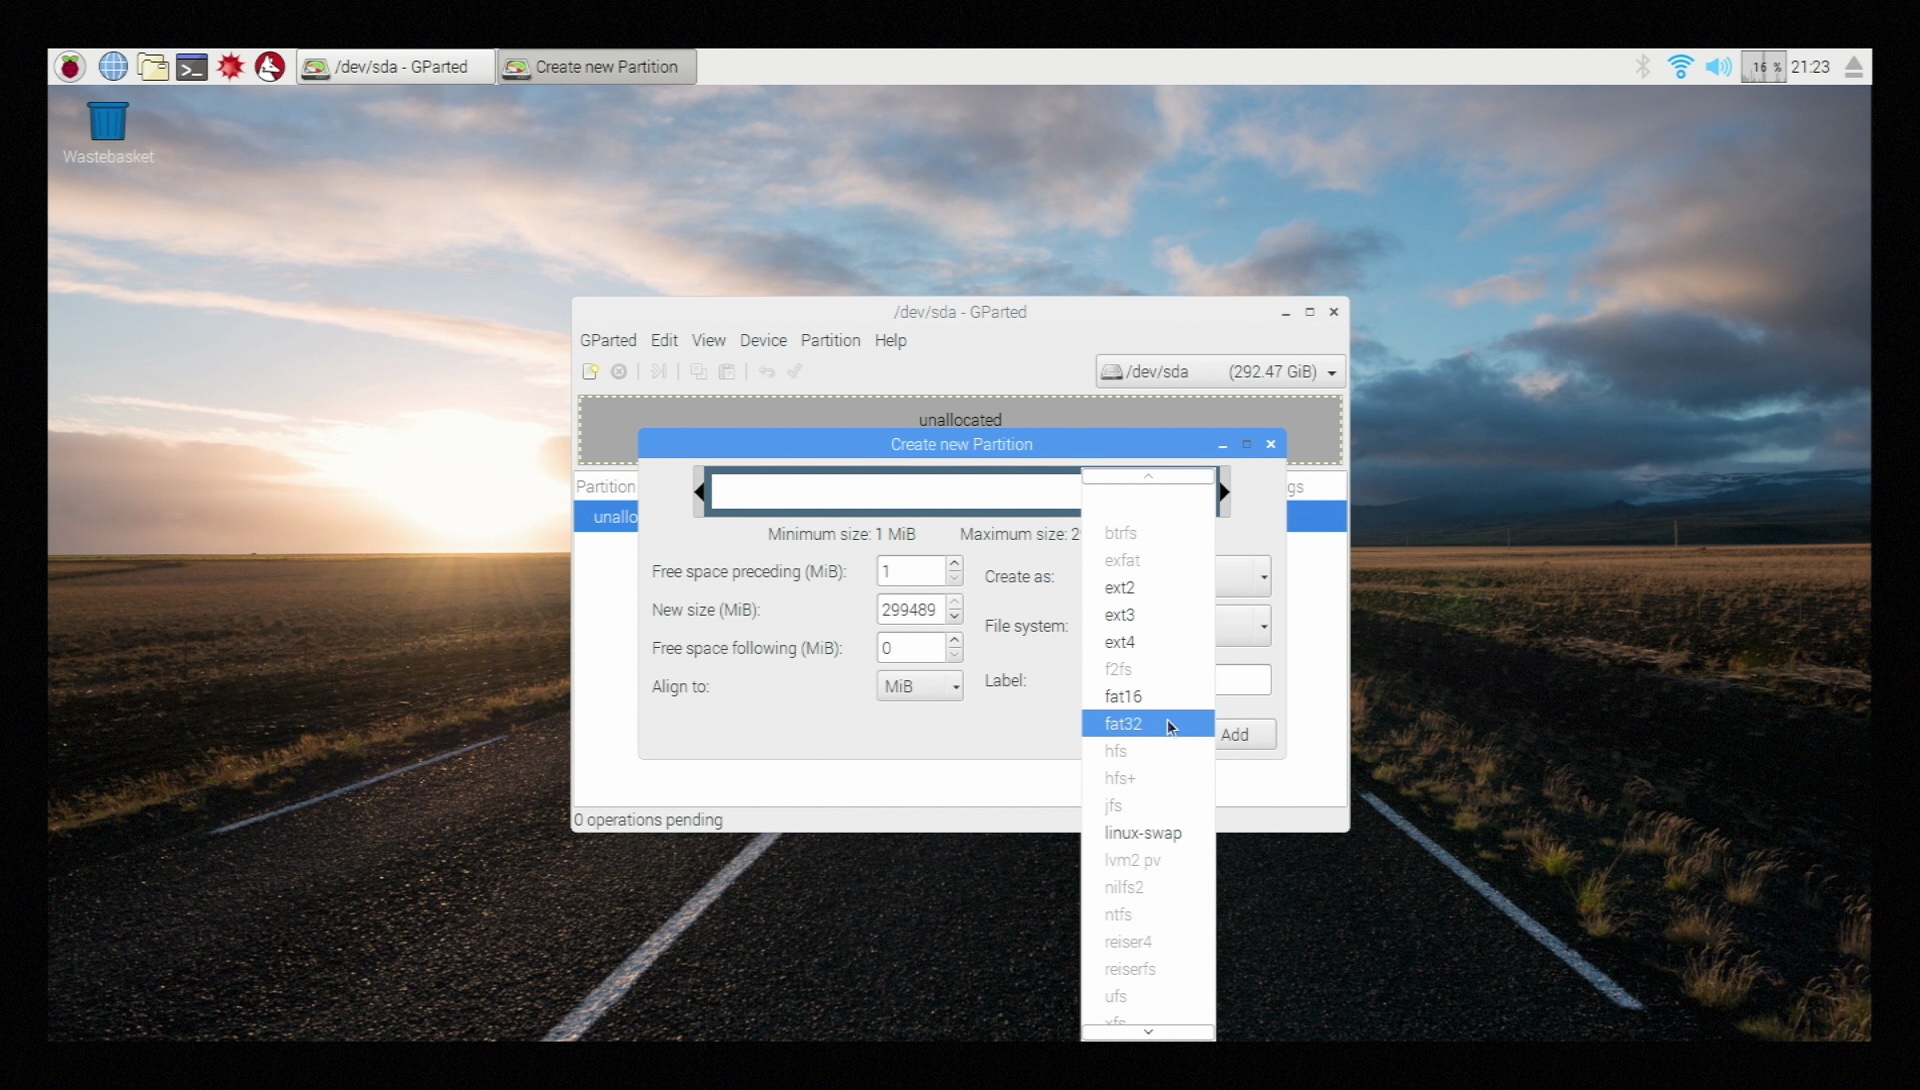Click the Add button to confirm
Screen dimensions: 1920x1090
coord(1233,733)
